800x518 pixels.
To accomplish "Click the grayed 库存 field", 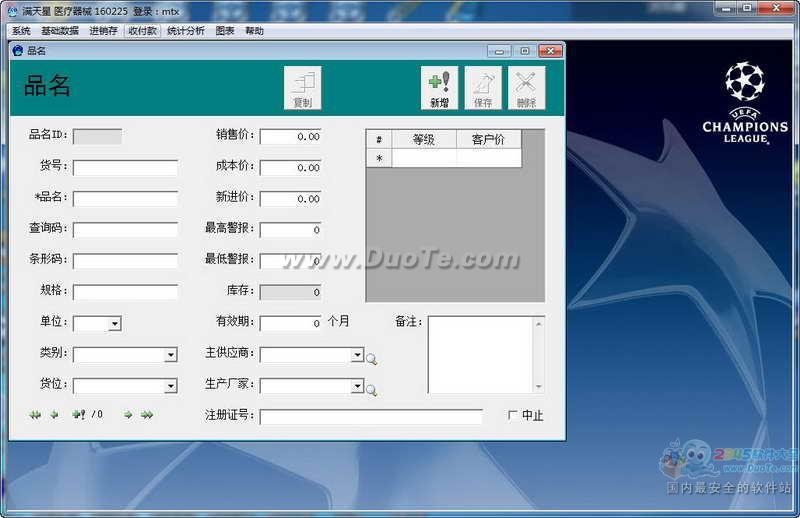I will 291,292.
